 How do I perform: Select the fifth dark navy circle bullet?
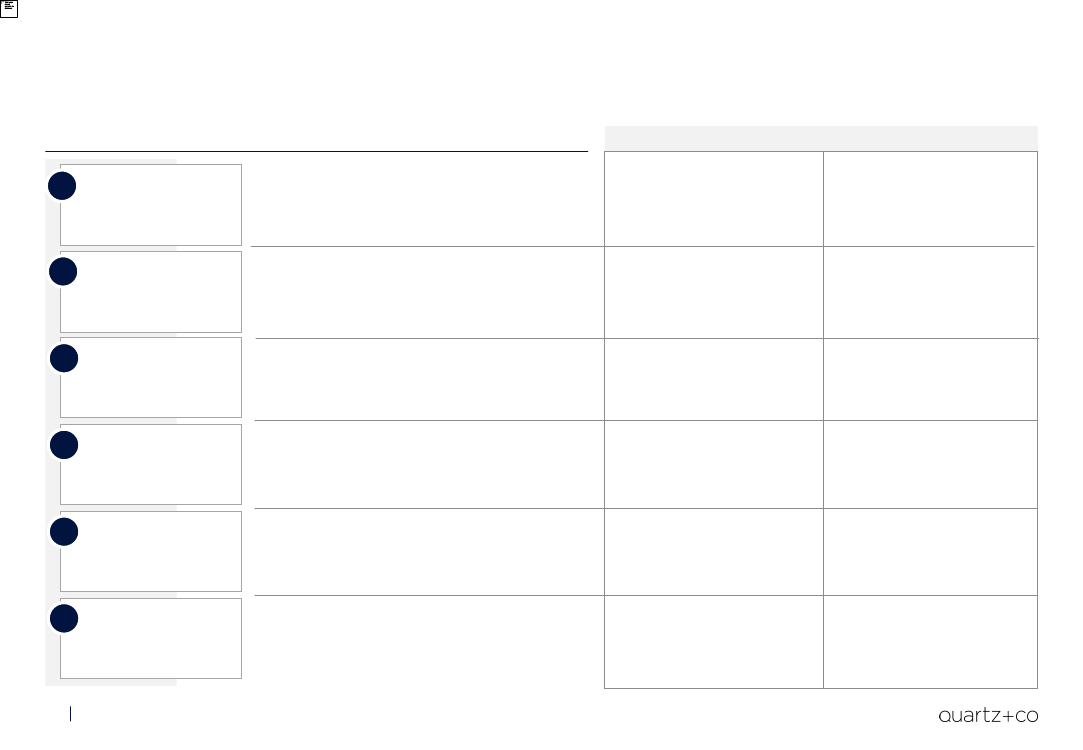point(64,532)
